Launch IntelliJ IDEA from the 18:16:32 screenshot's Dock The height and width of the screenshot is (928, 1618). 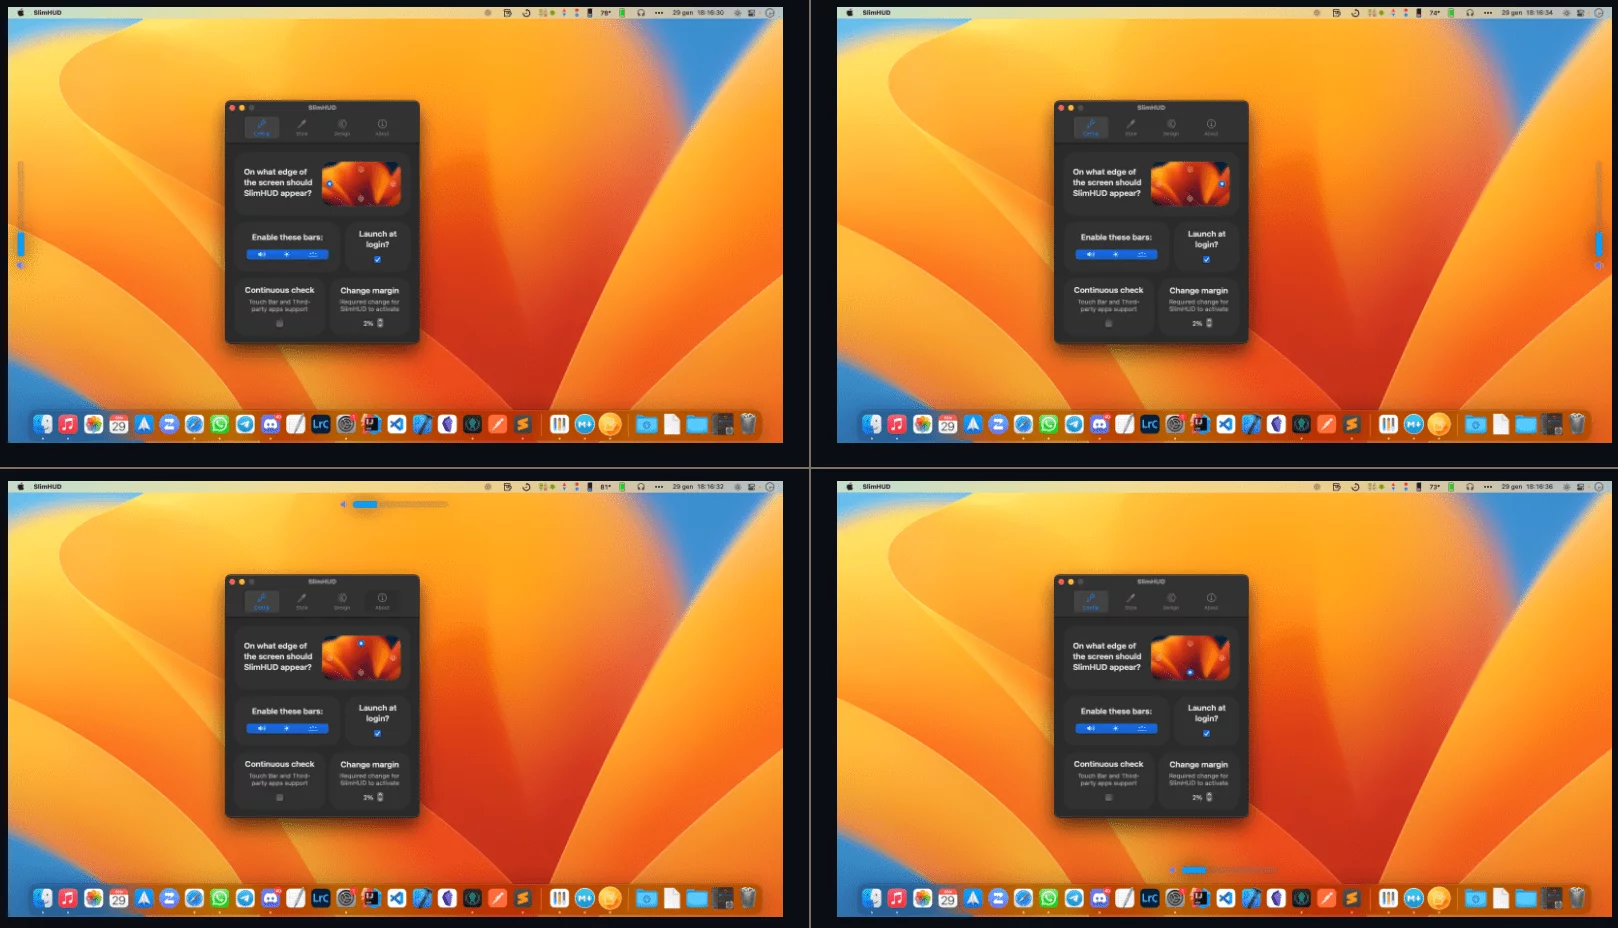pos(371,898)
